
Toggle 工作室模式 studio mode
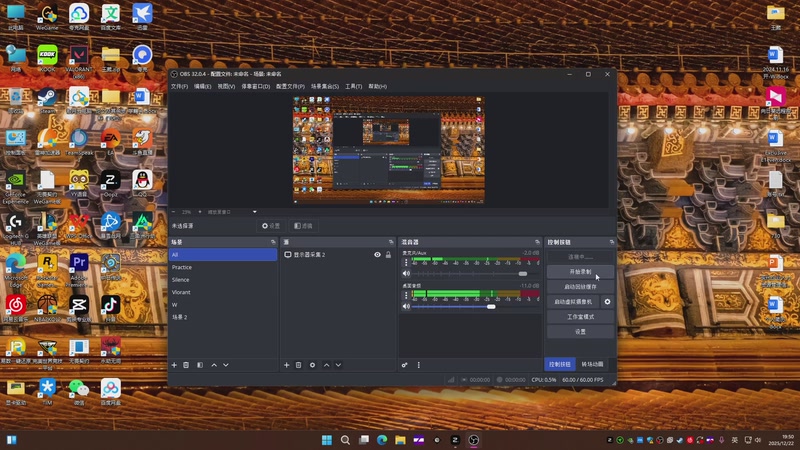point(580,317)
